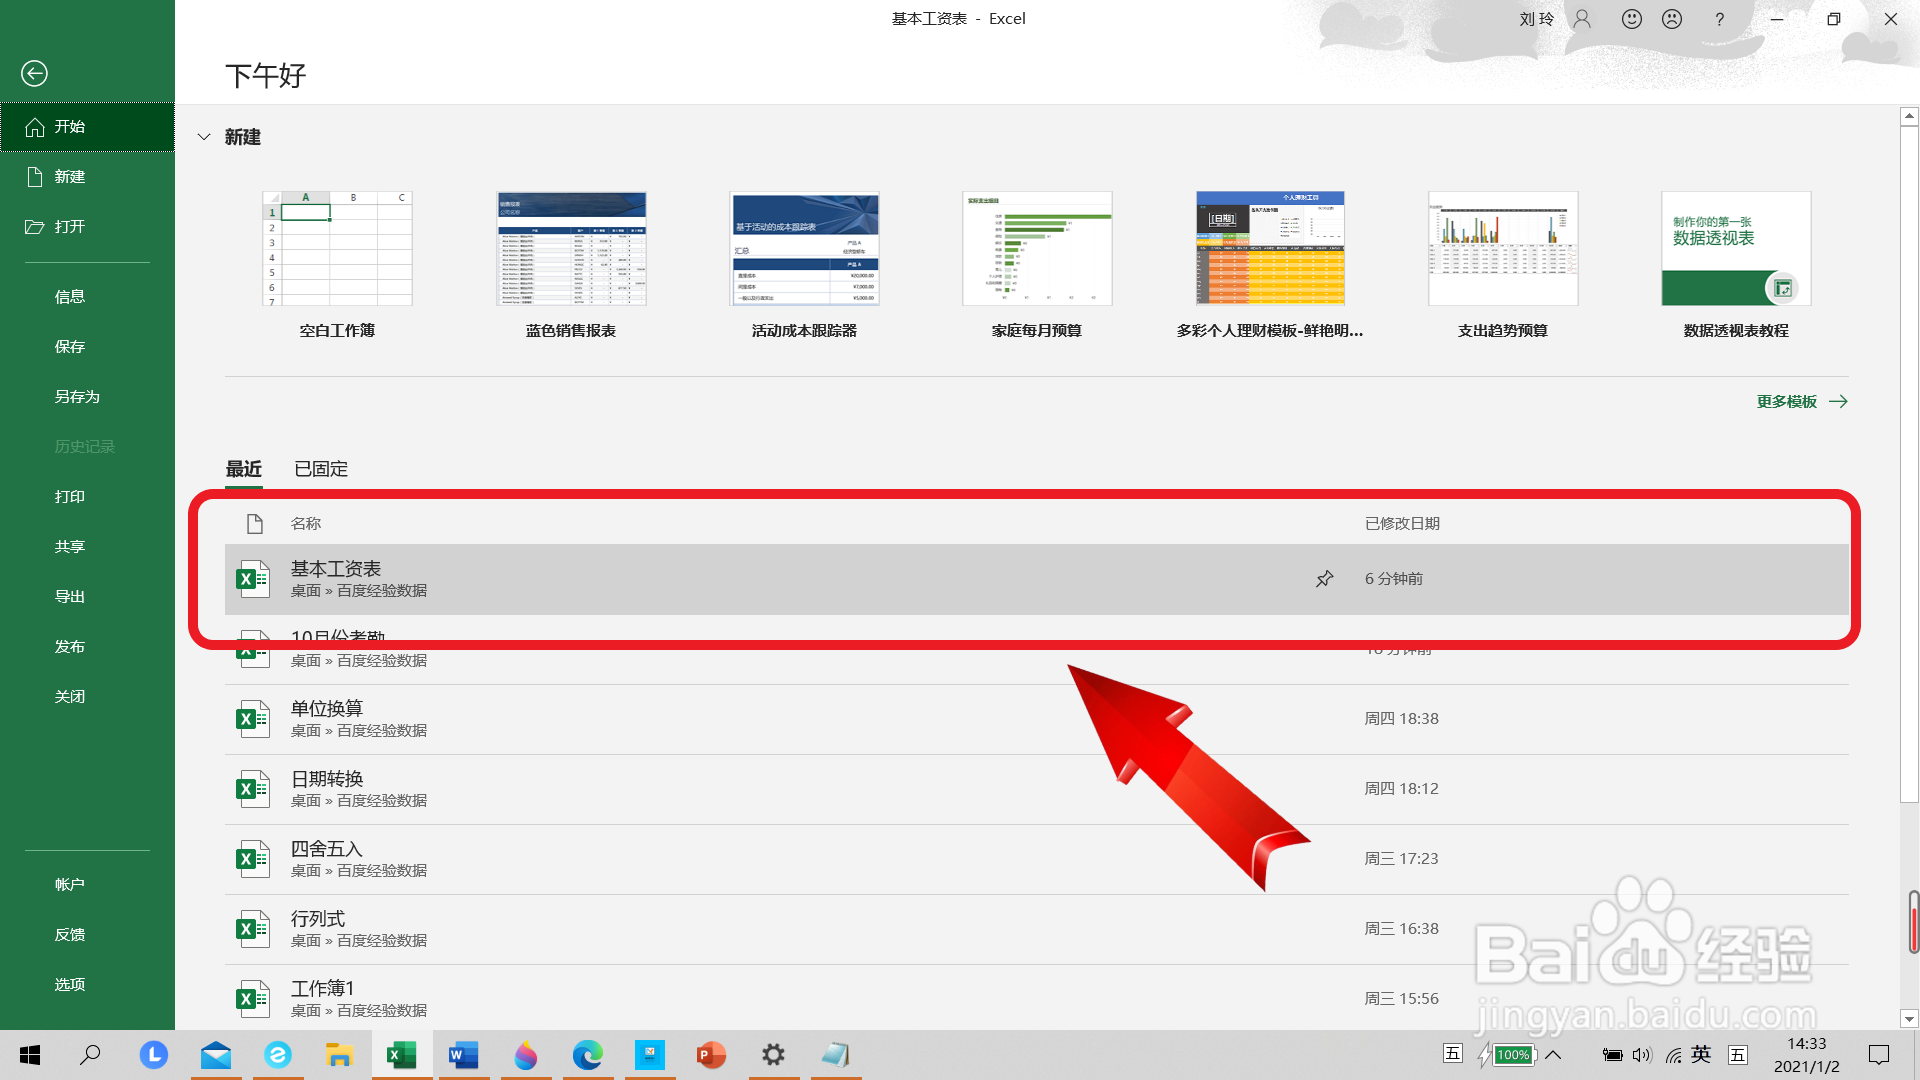Switch to the 已固定 tab
This screenshot has width=1920, height=1080.
pyautogui.click(x=321, y=469)
